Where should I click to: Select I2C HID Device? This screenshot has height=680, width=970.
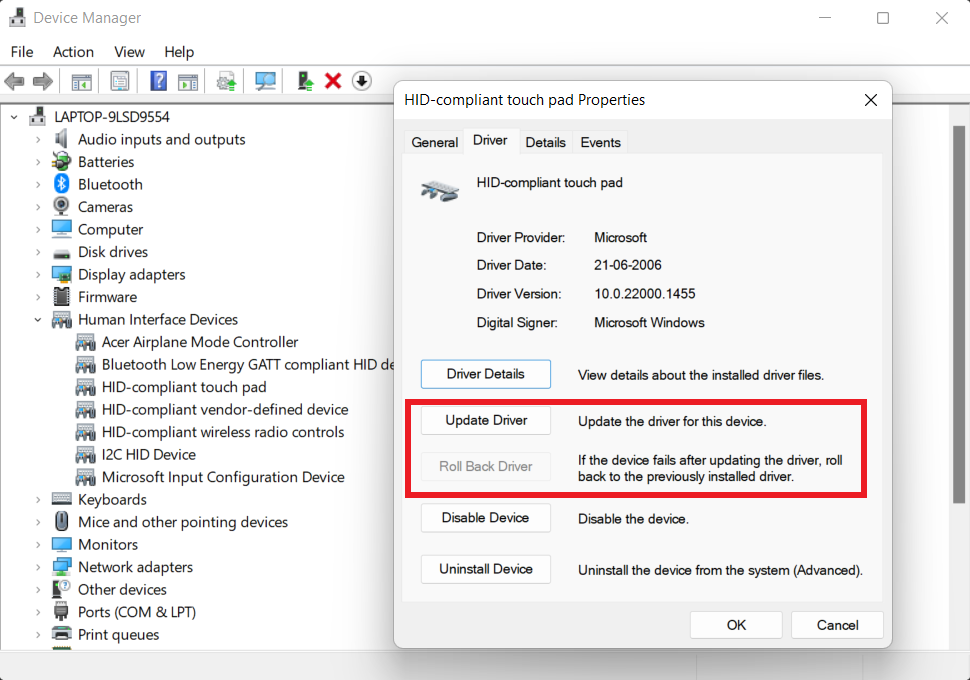coord(148,454)
